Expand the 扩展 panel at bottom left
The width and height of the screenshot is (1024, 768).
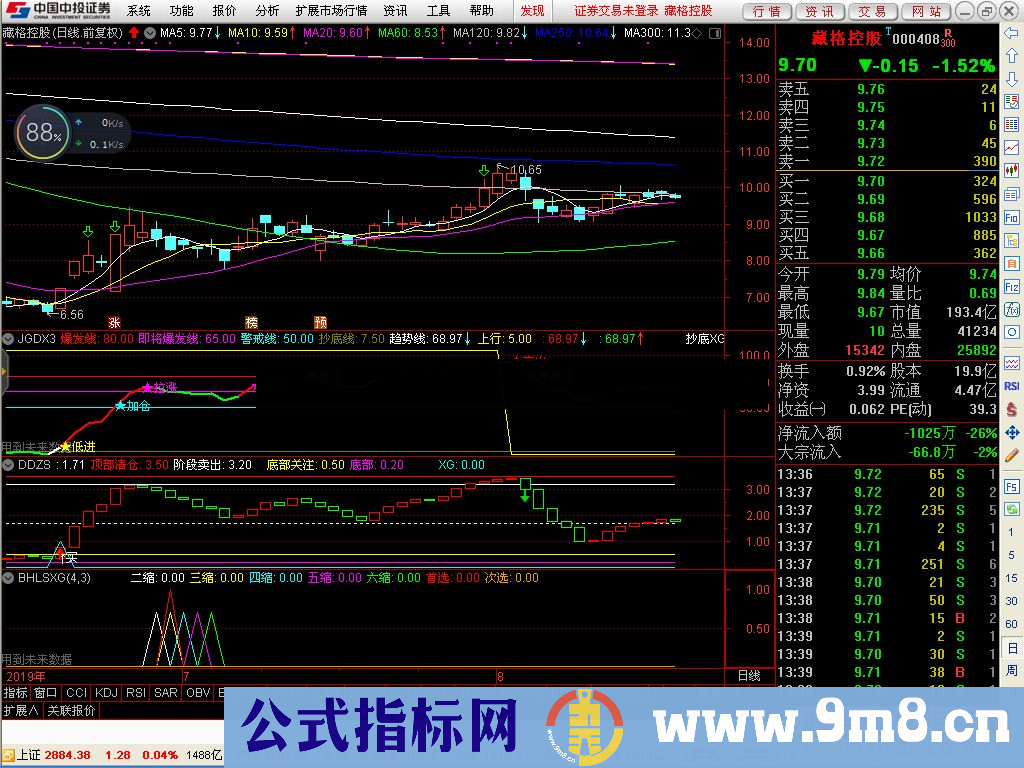20,709
